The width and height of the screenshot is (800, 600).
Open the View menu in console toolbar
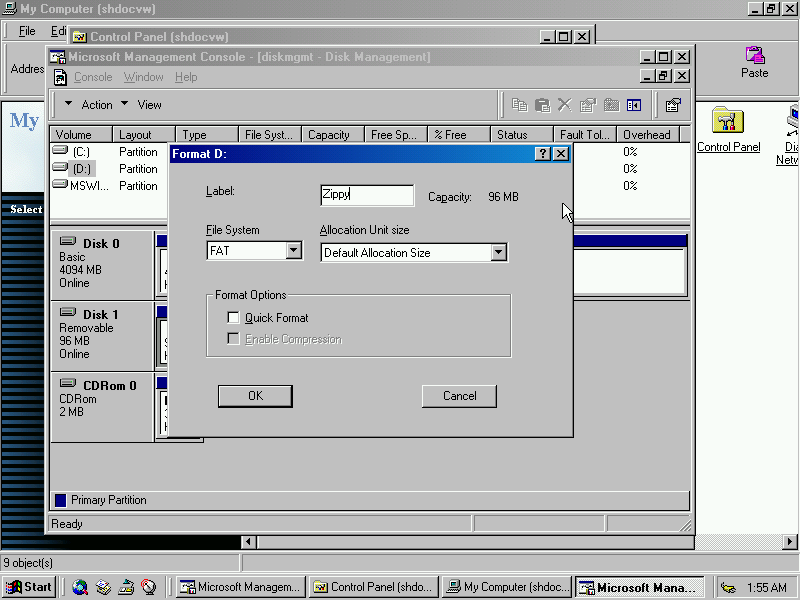click(x=149, y=105)
